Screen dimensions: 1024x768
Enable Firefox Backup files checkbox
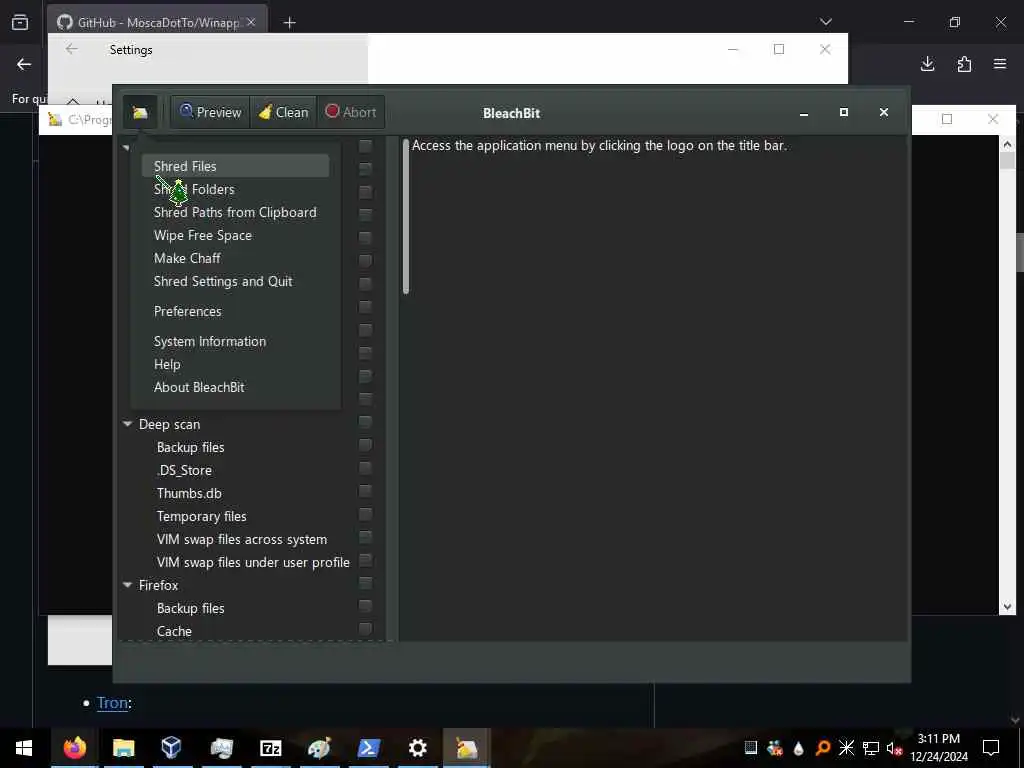pyautogui.click(x=366, y=606)
